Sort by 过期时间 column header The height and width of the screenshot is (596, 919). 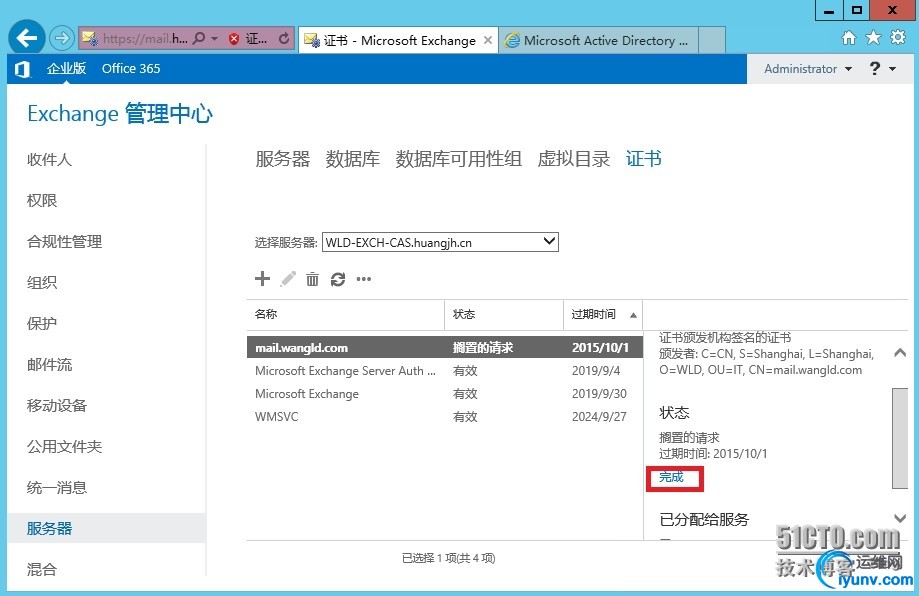tap(603, 315)
